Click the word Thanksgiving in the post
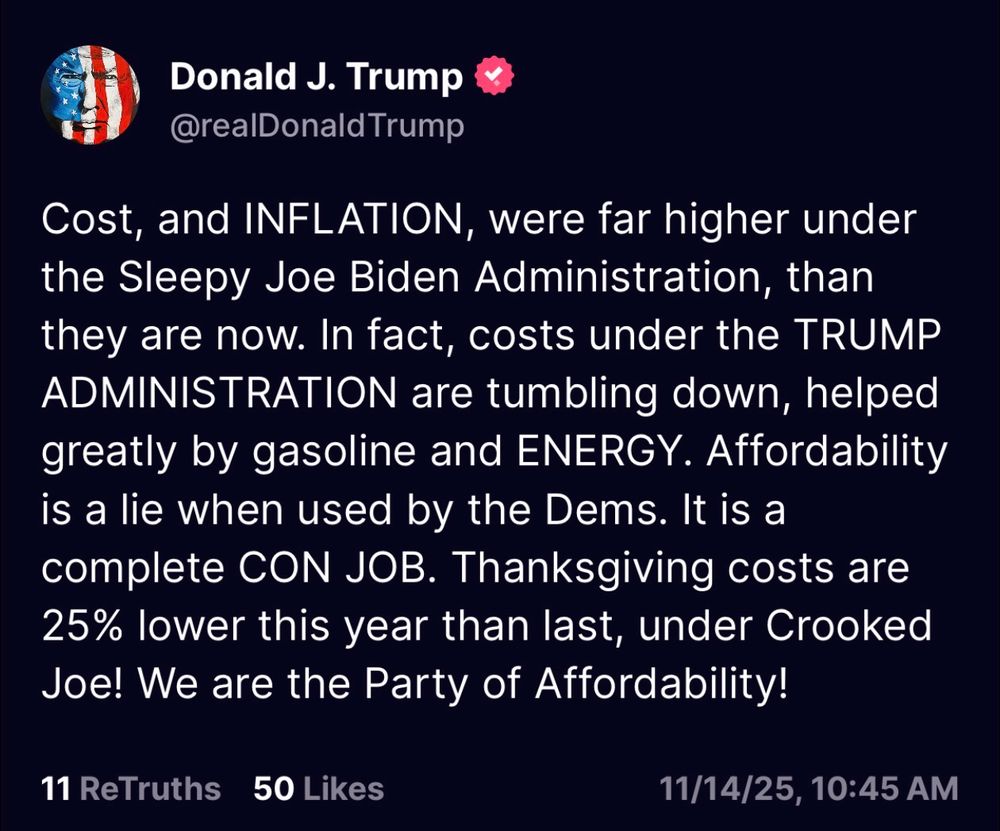The image size is (1000, 831). 583,568
